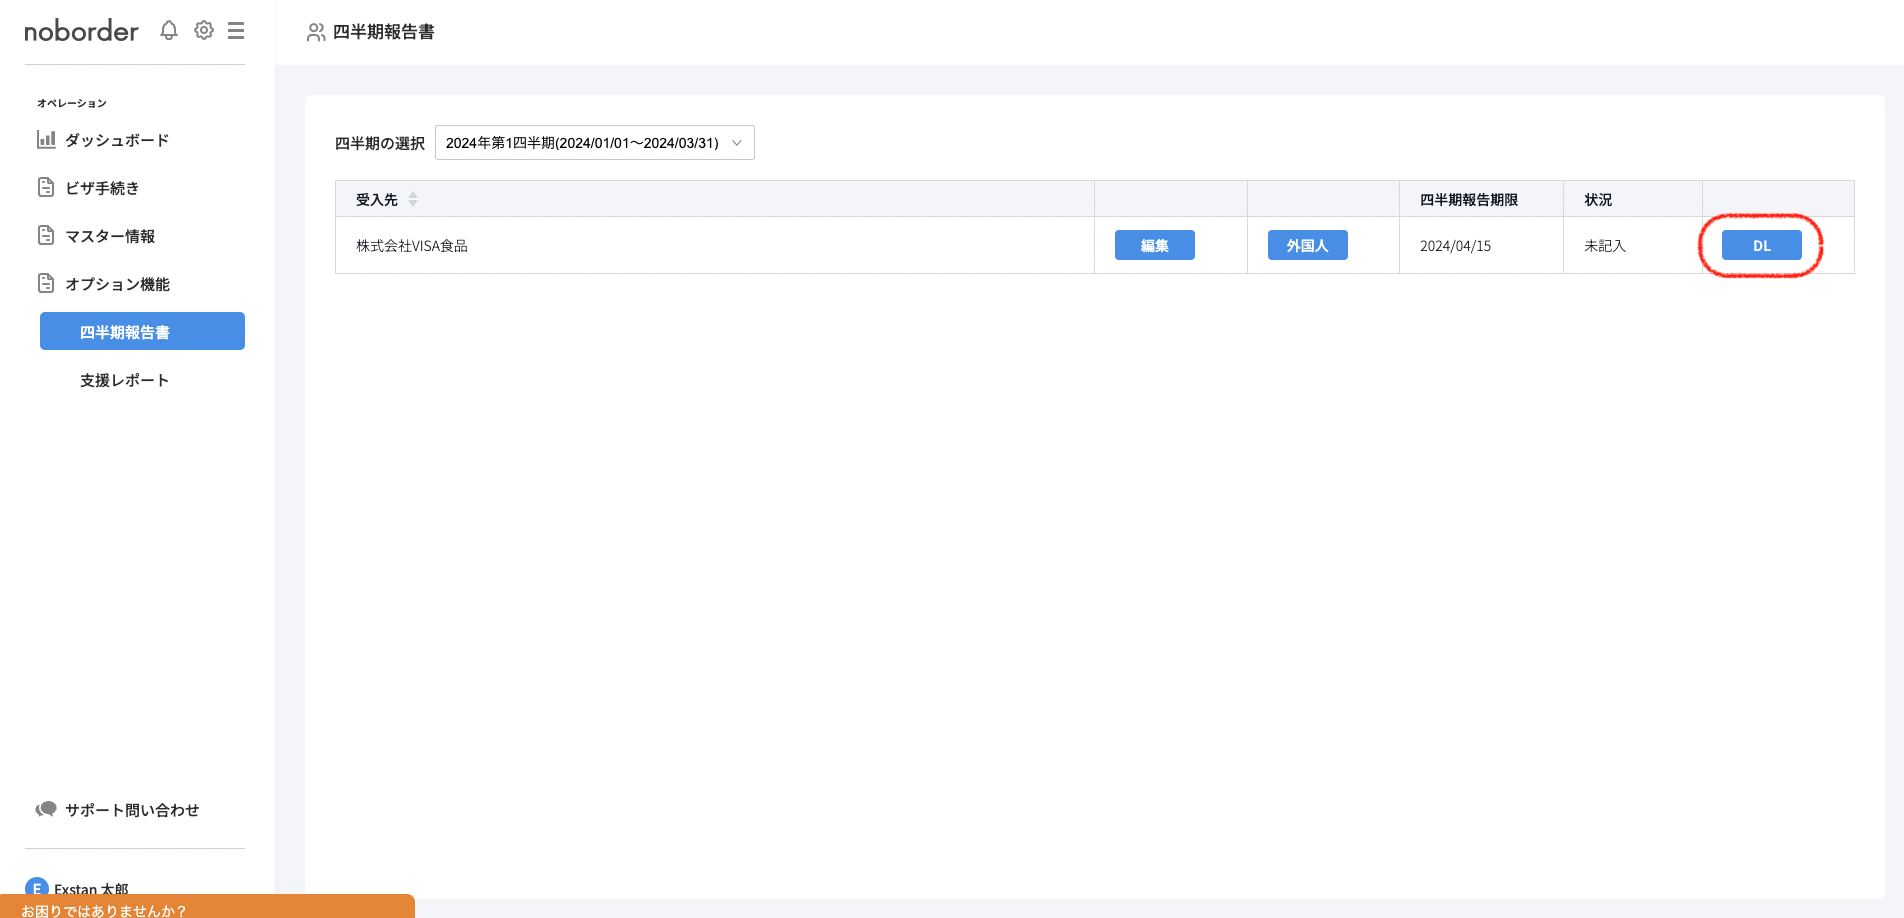Screen dimensions: 1904x918
Task: Click the マスター情報 document icon
Action: (x=46, y=236)
